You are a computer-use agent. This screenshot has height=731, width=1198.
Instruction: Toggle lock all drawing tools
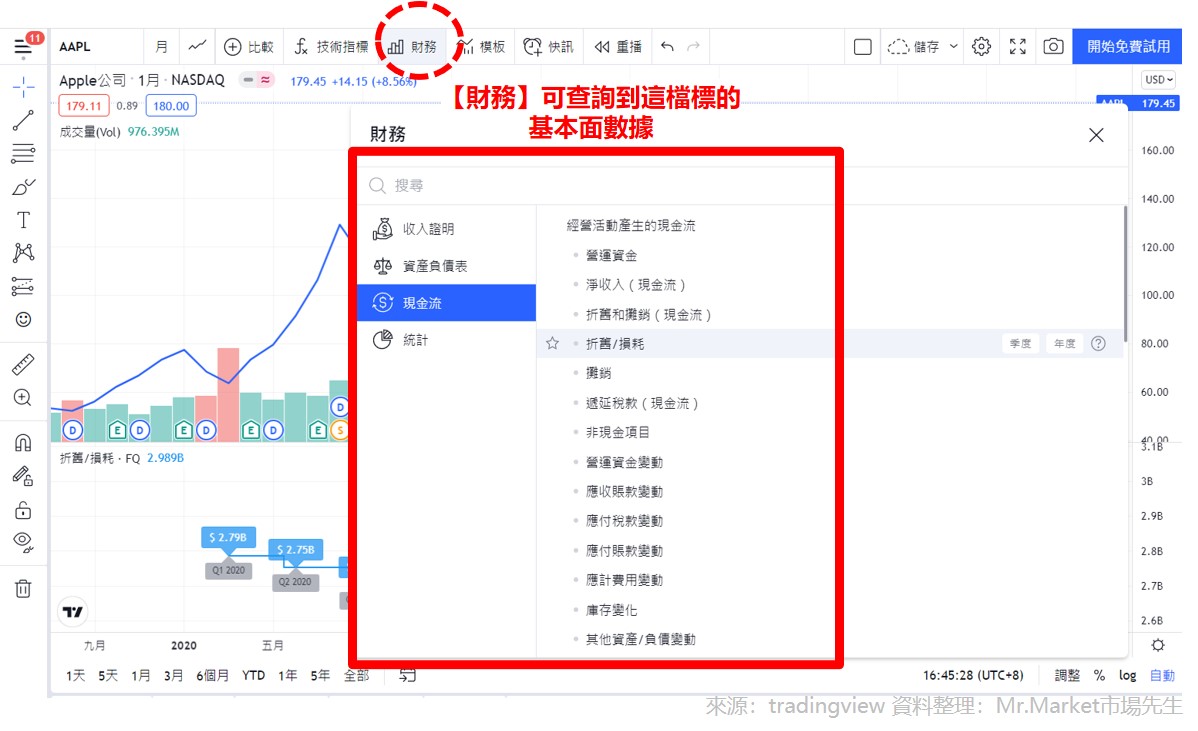tap(23, 509)
